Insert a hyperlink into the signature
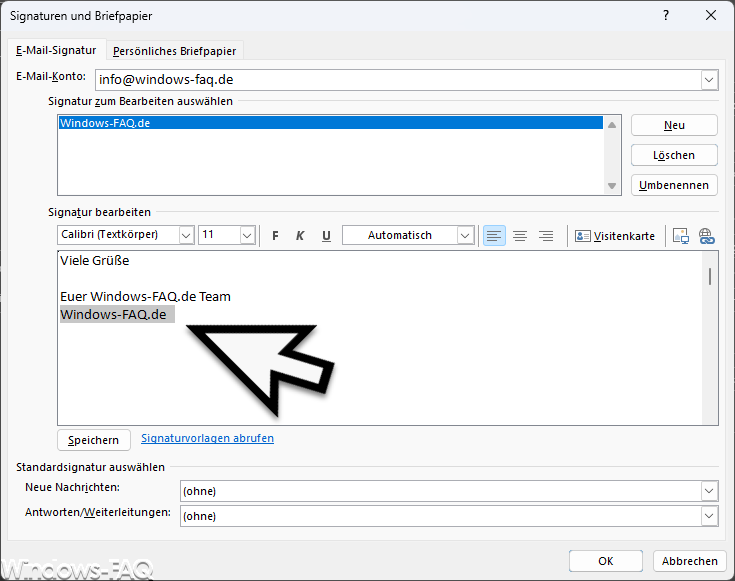 pyautogui.click(x=706, y=235)
